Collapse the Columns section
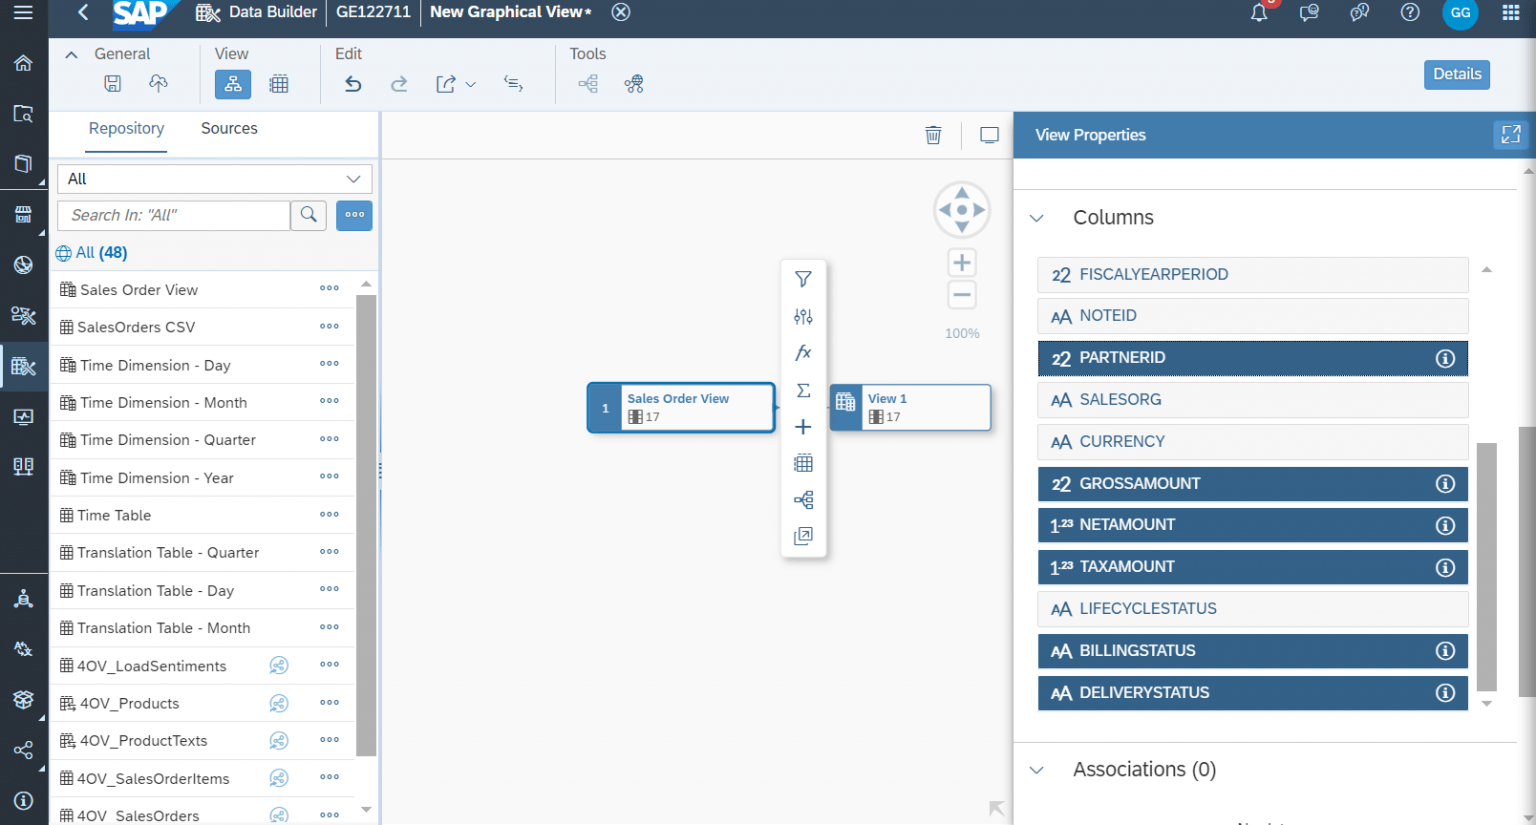 tap(1036, 217)
